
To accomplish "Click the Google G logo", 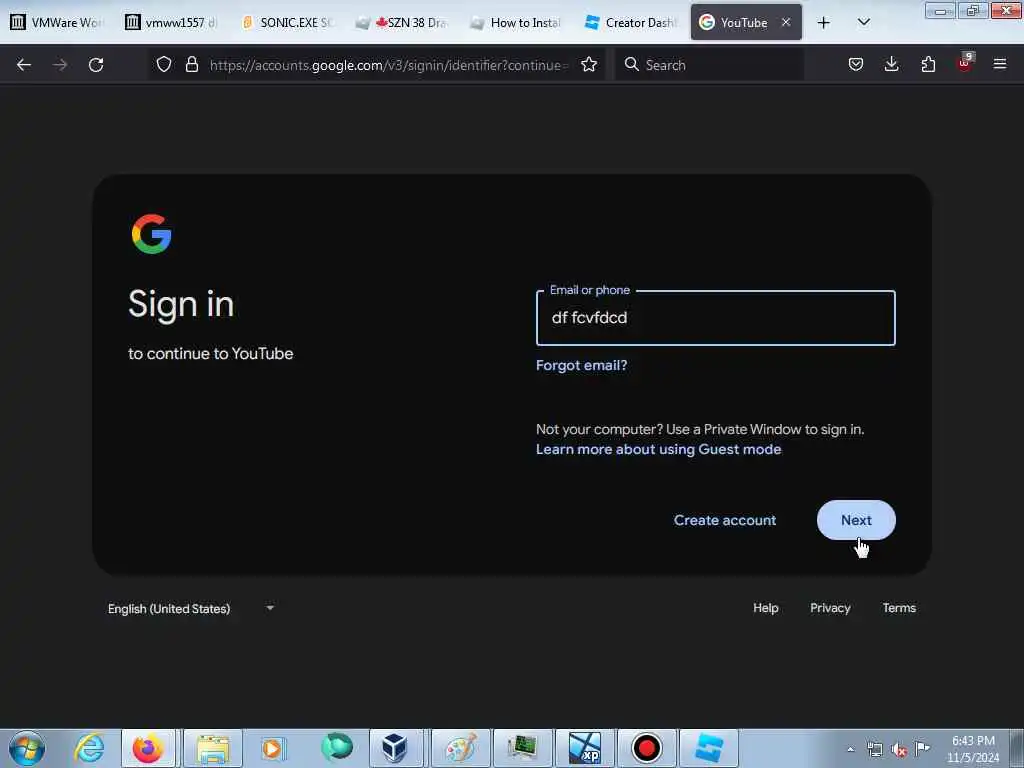I will 152,234.
